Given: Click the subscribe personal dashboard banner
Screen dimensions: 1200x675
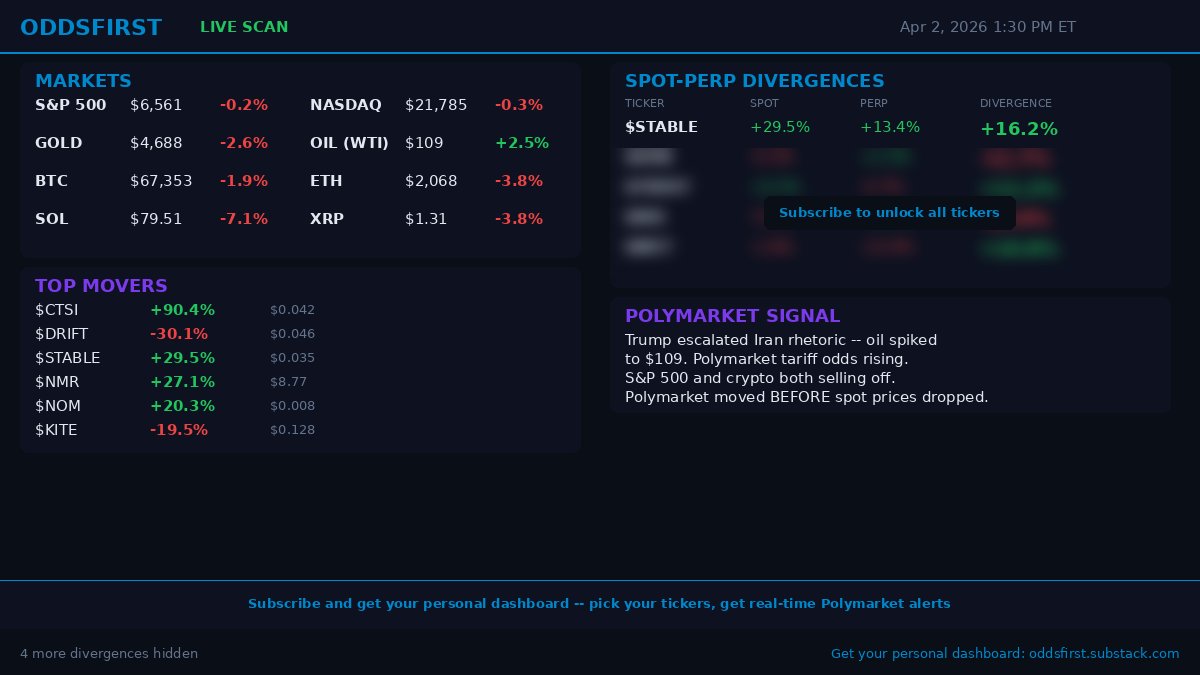Looking at the screenshot, I should coord(599,604).
